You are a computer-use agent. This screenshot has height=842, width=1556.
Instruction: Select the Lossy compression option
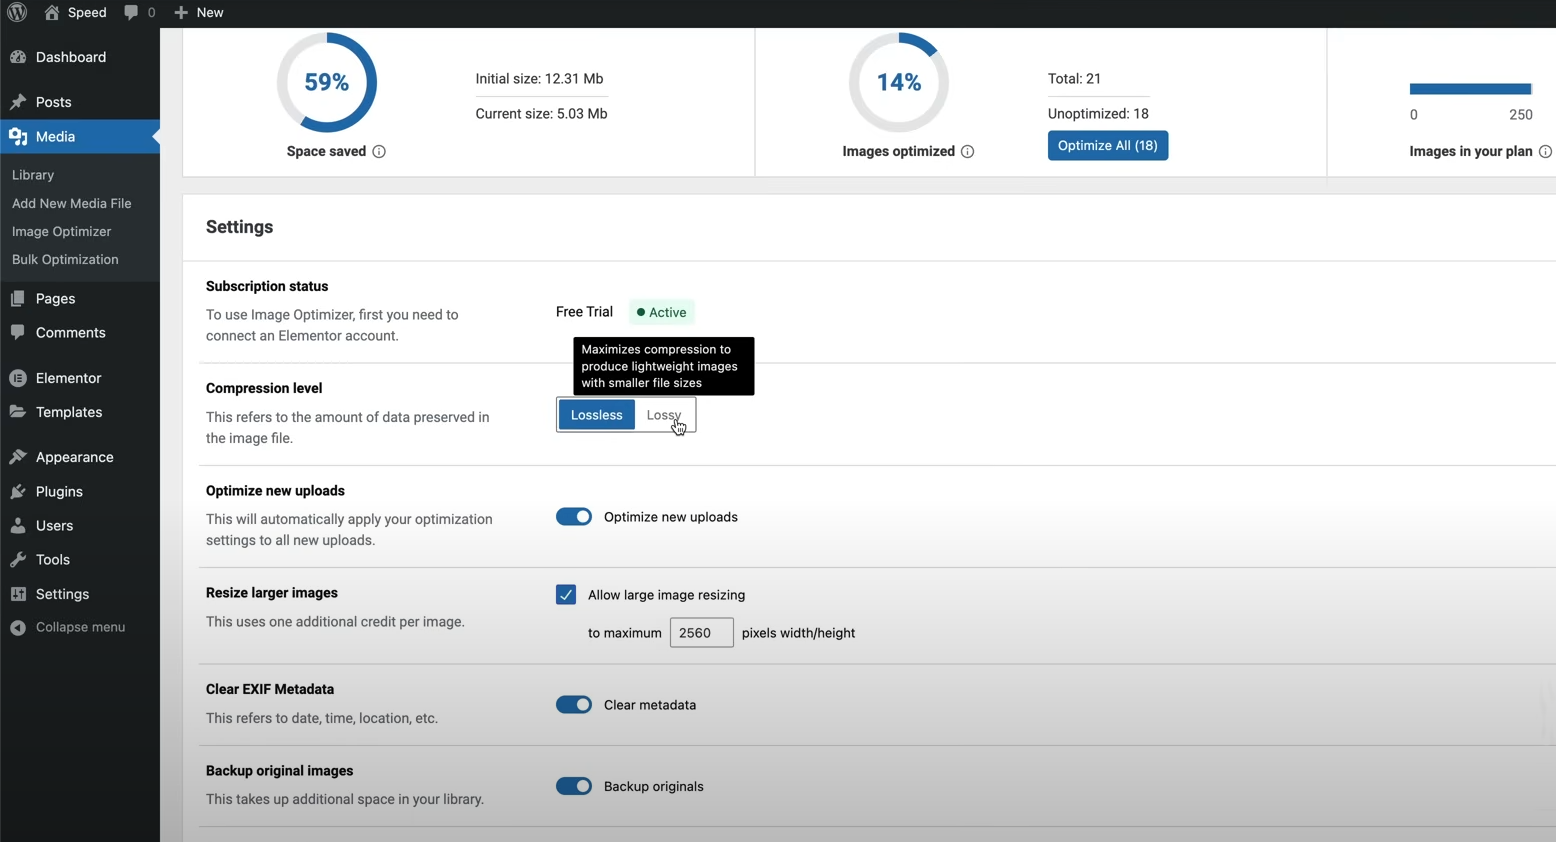pyautogui.click(x=663, y=415)
